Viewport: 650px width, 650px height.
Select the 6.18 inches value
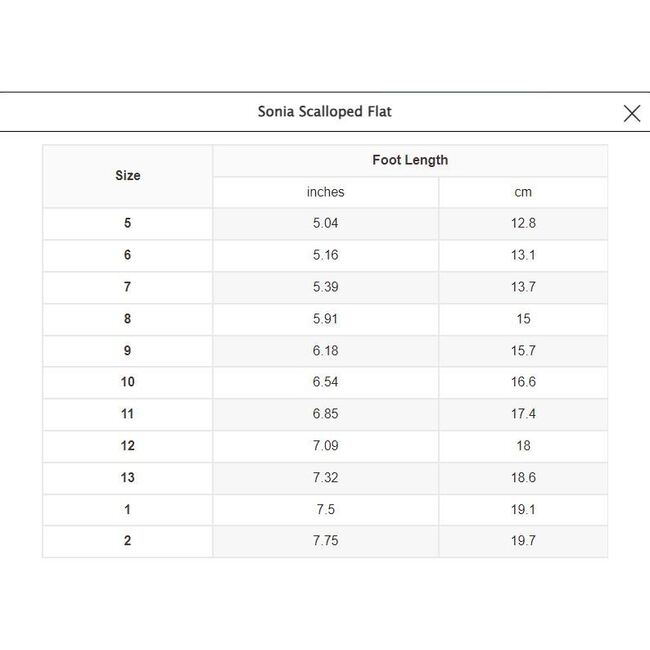click(325, 350)
